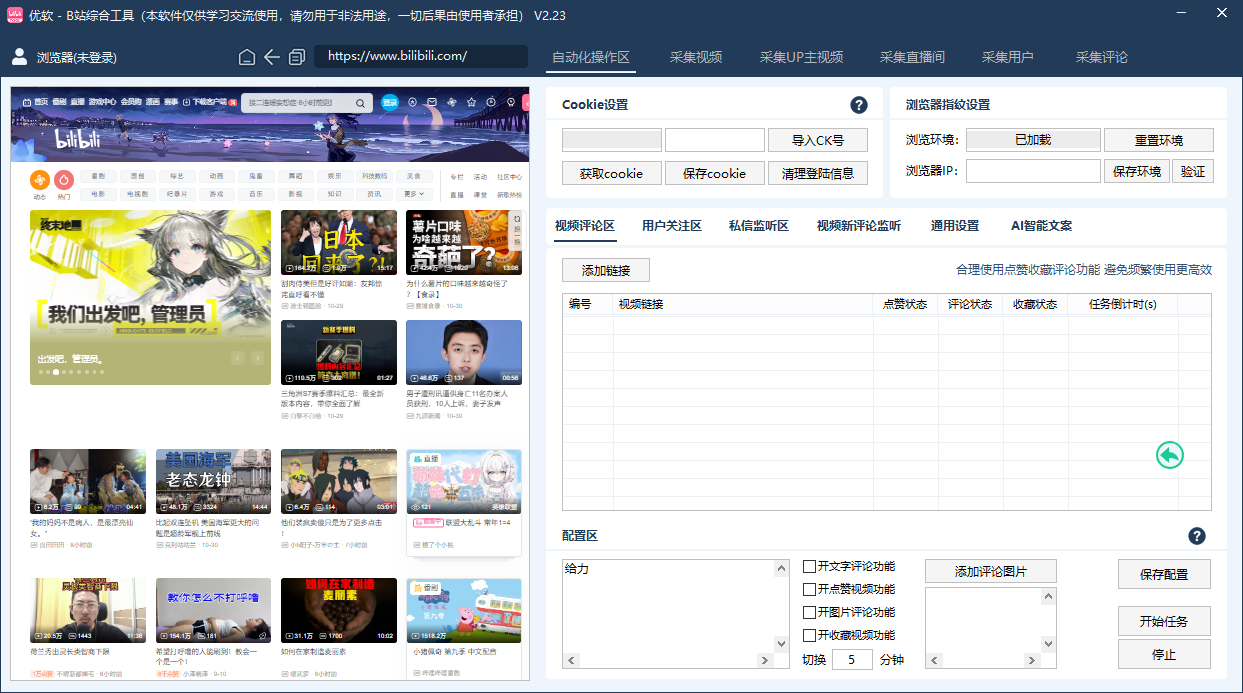Expand the 更多 category dropdown on bilibili
Image resolution: width=1243 pixels, height=693 pixels.
[414, 192]
